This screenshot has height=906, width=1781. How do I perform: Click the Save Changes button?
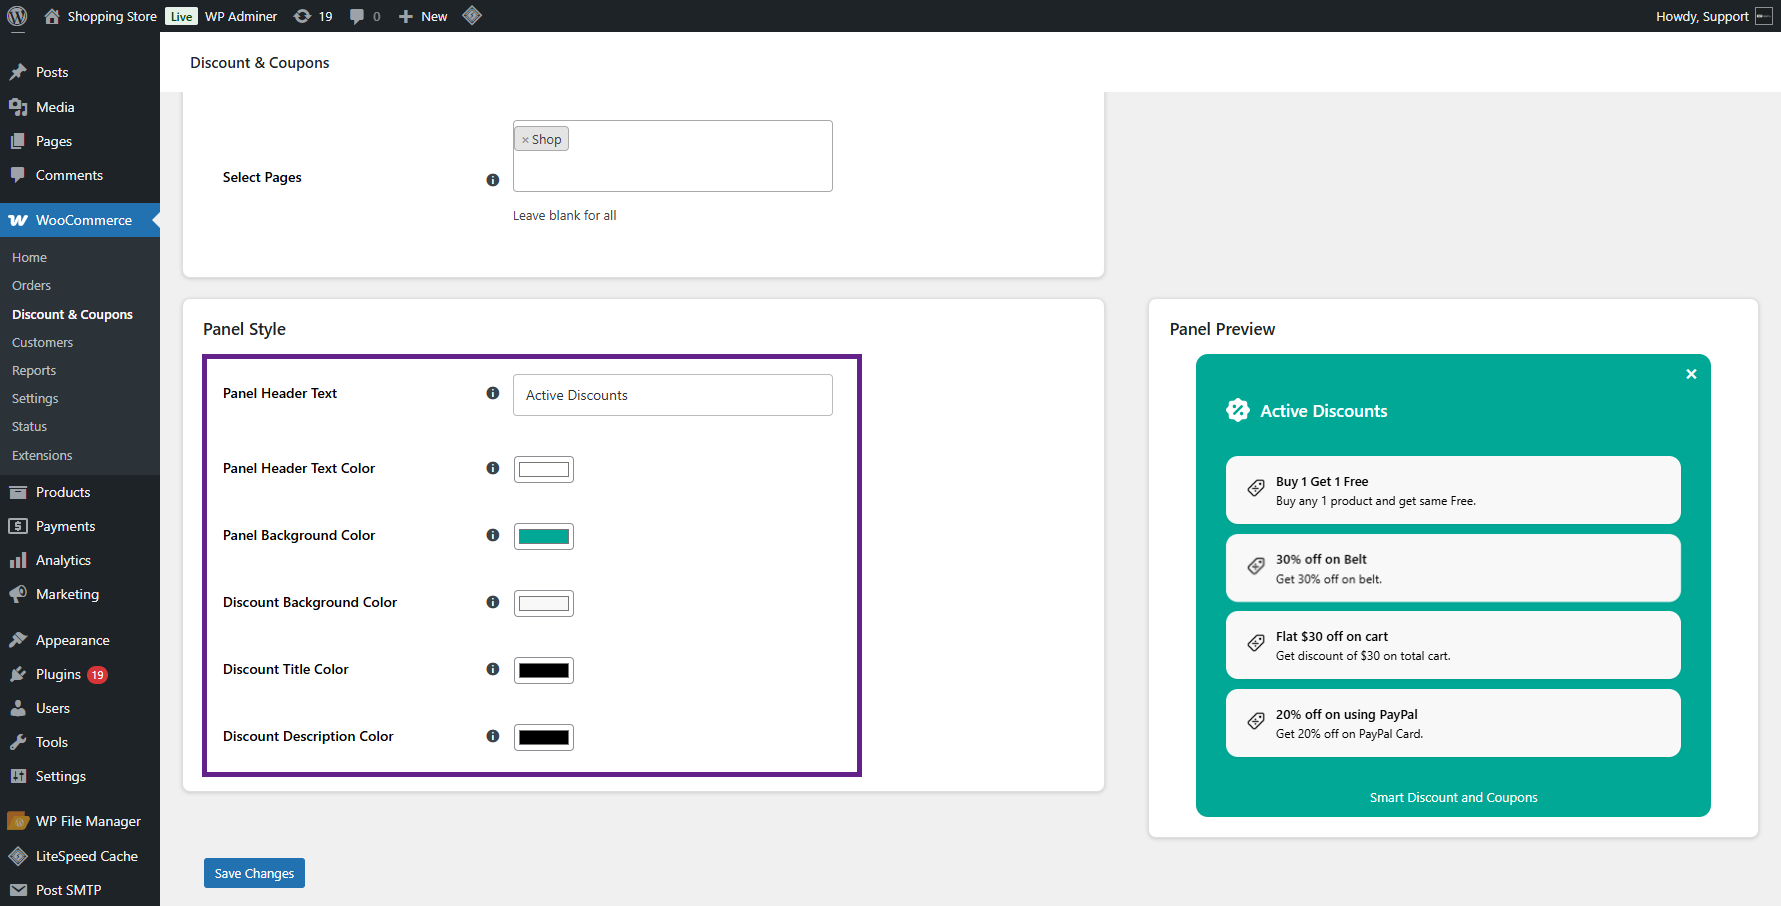pos(253,872)
